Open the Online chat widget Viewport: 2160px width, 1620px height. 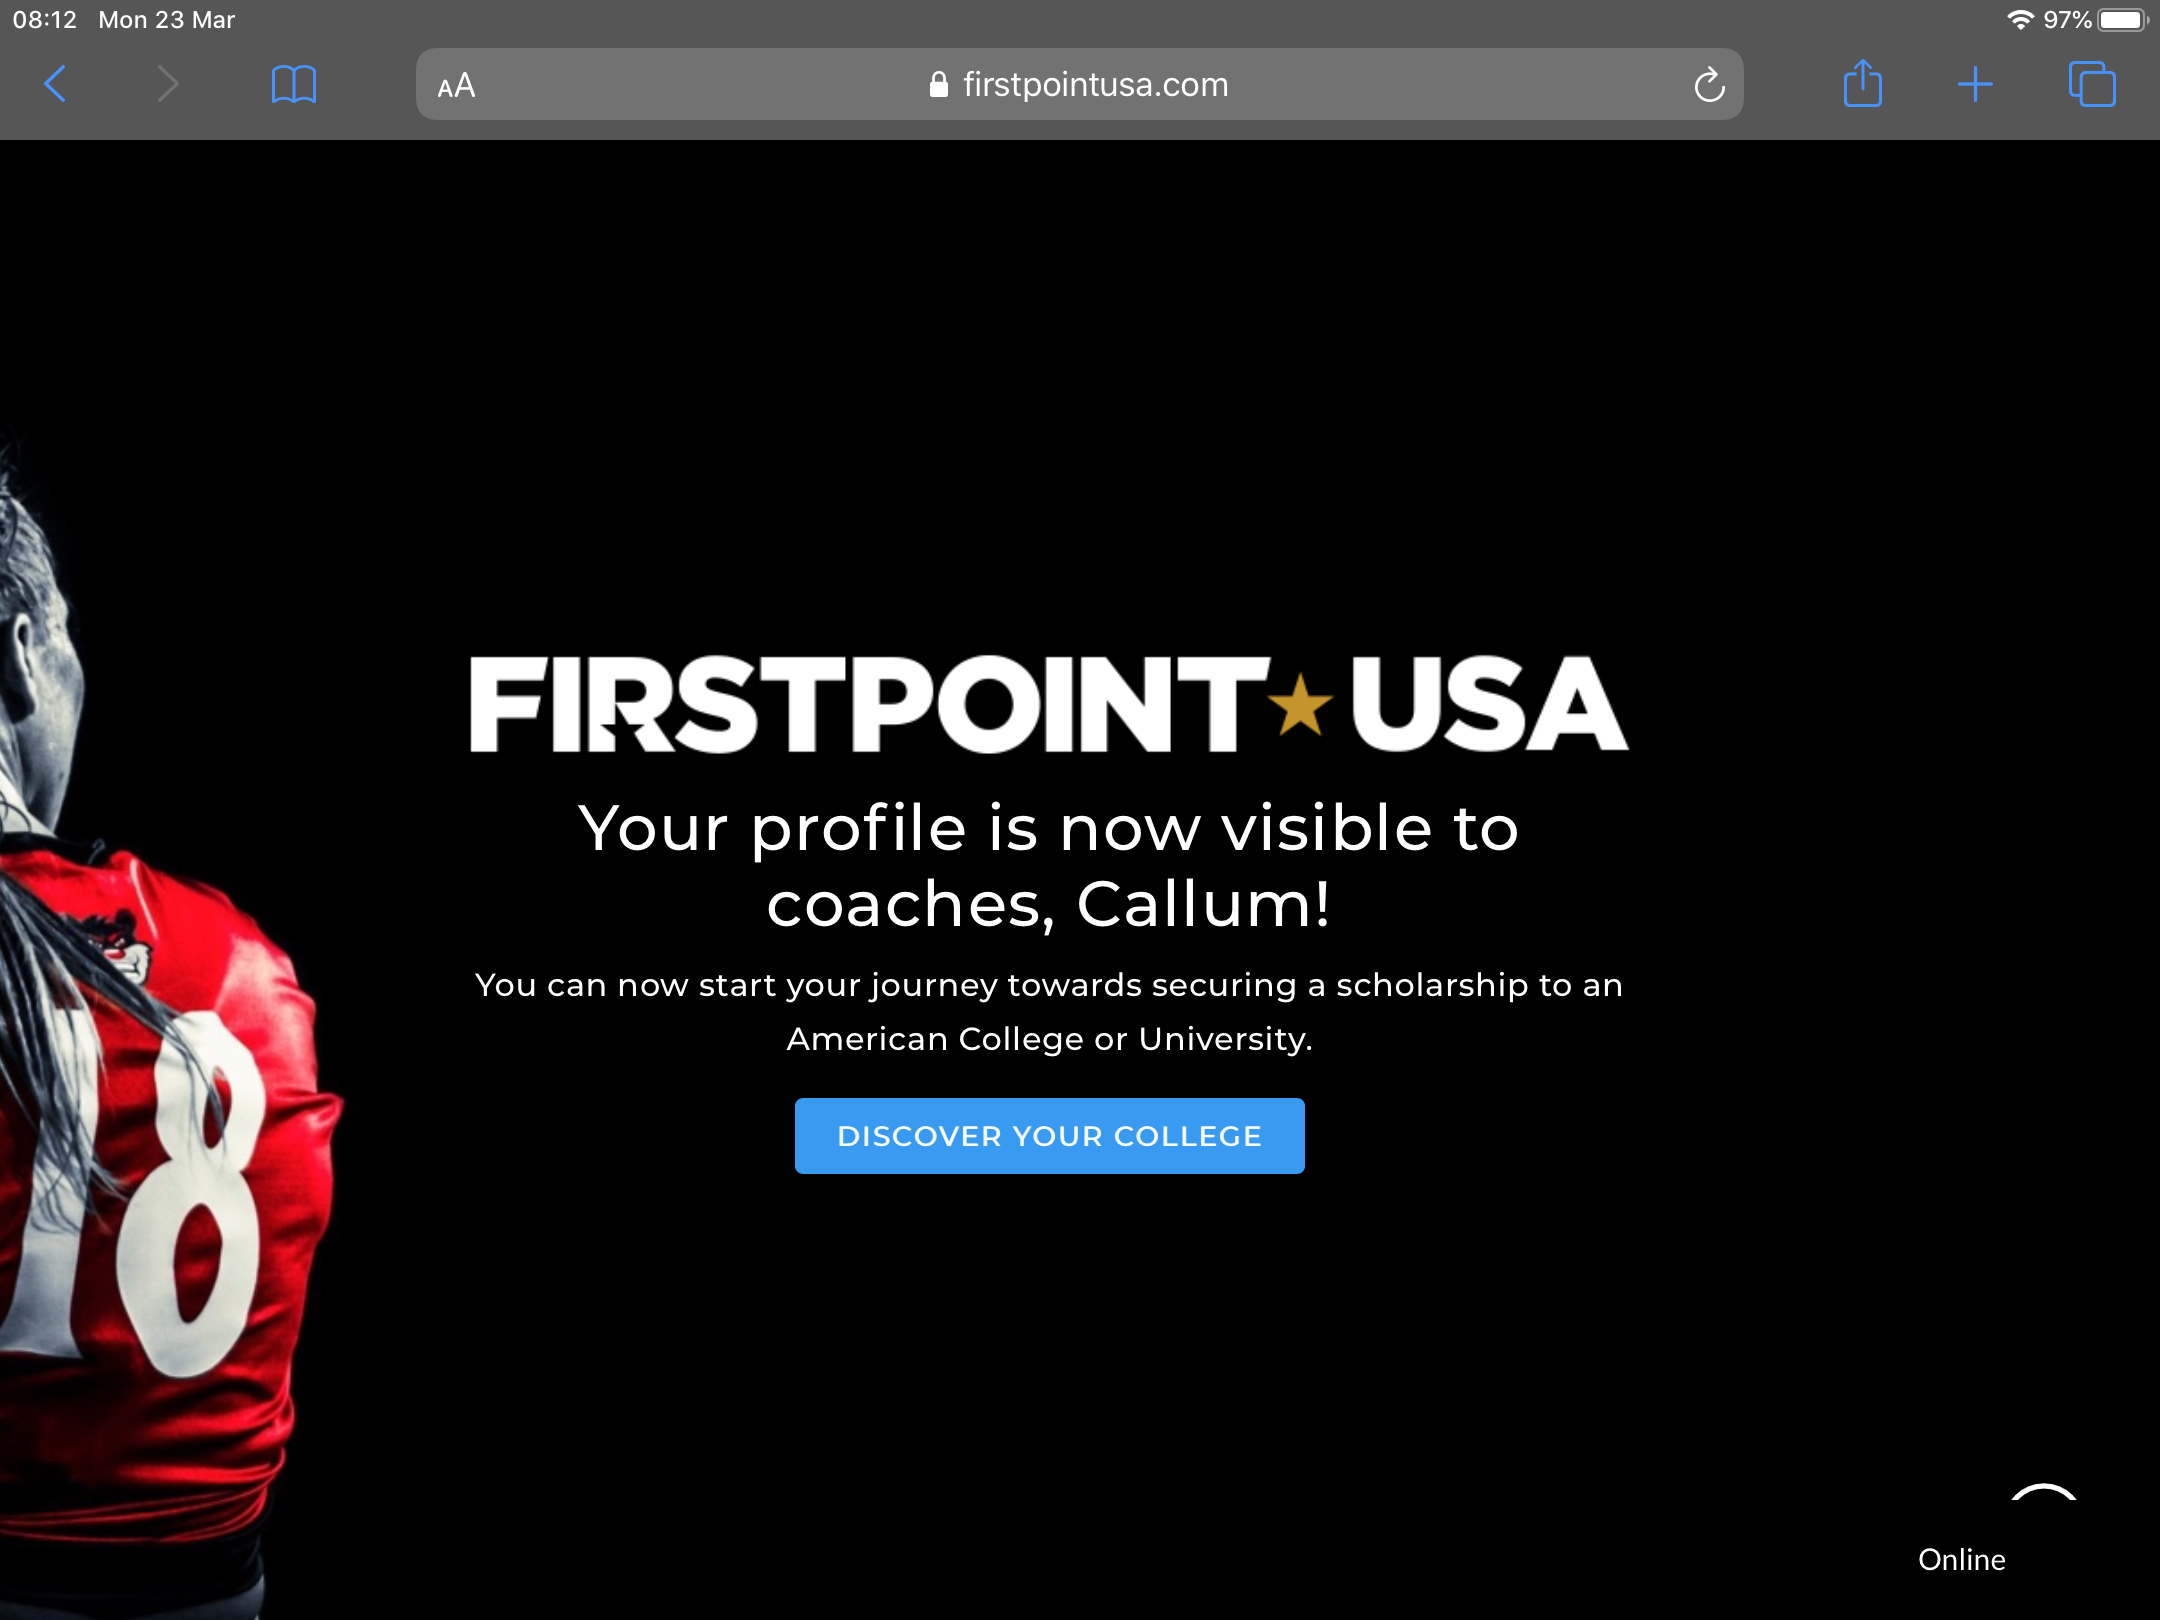coord(1962,1560)
